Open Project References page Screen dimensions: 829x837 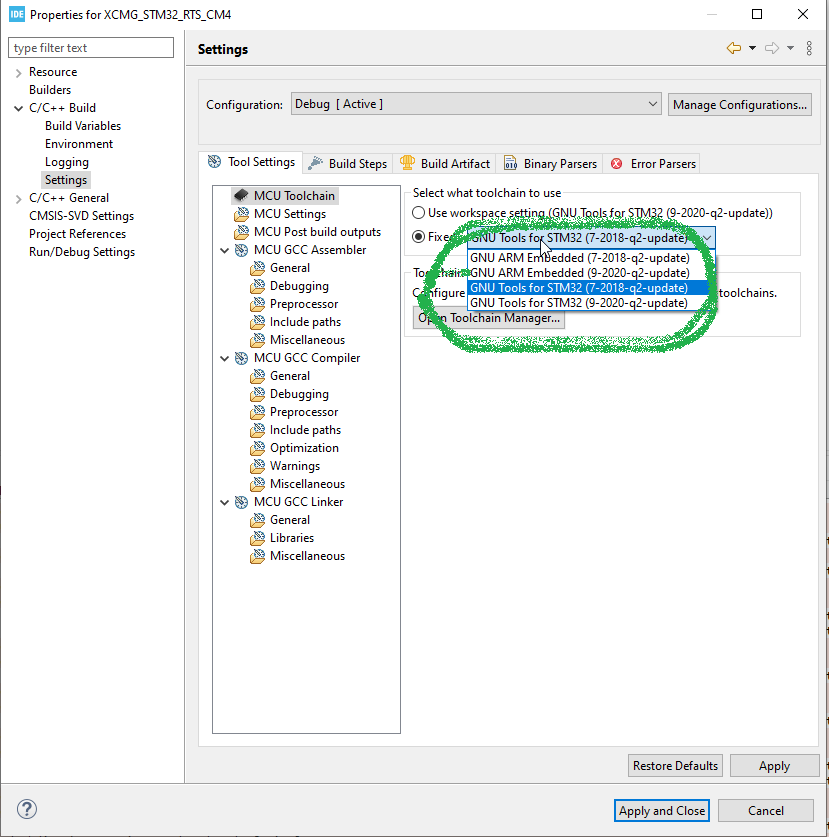pyautogui.click(x=77, y=234)
